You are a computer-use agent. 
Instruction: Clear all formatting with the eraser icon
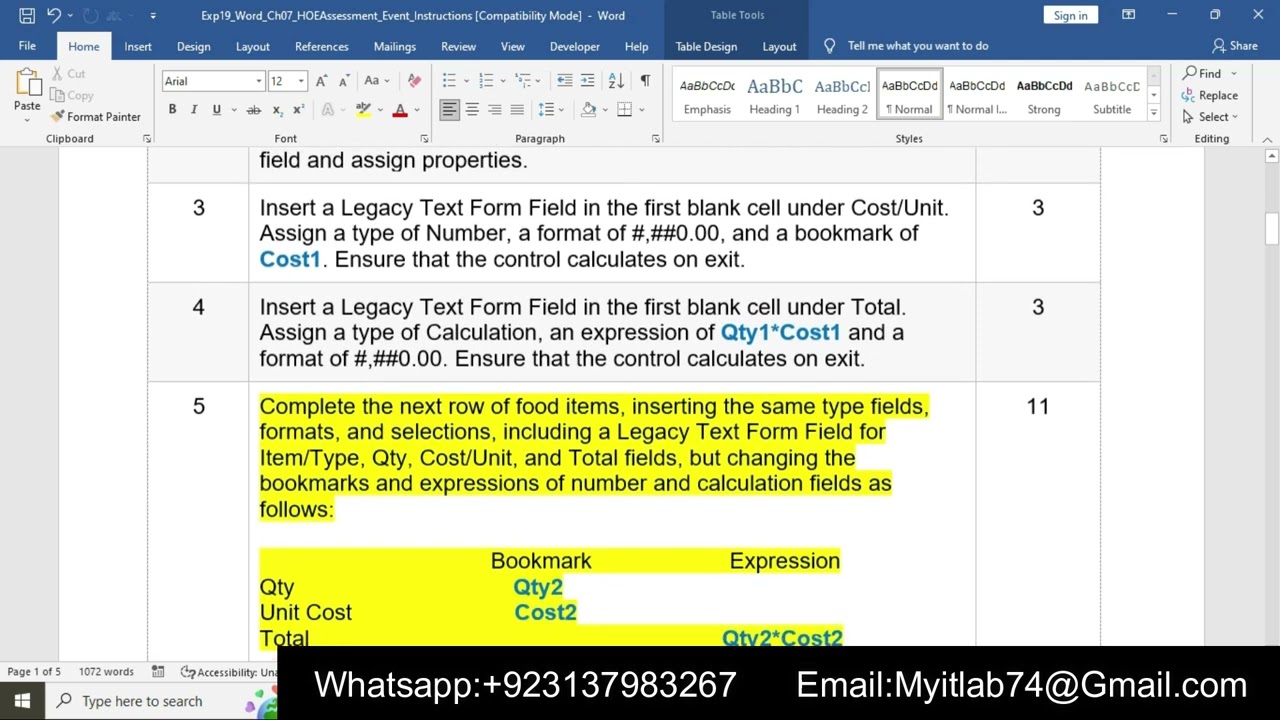[415, 81]
